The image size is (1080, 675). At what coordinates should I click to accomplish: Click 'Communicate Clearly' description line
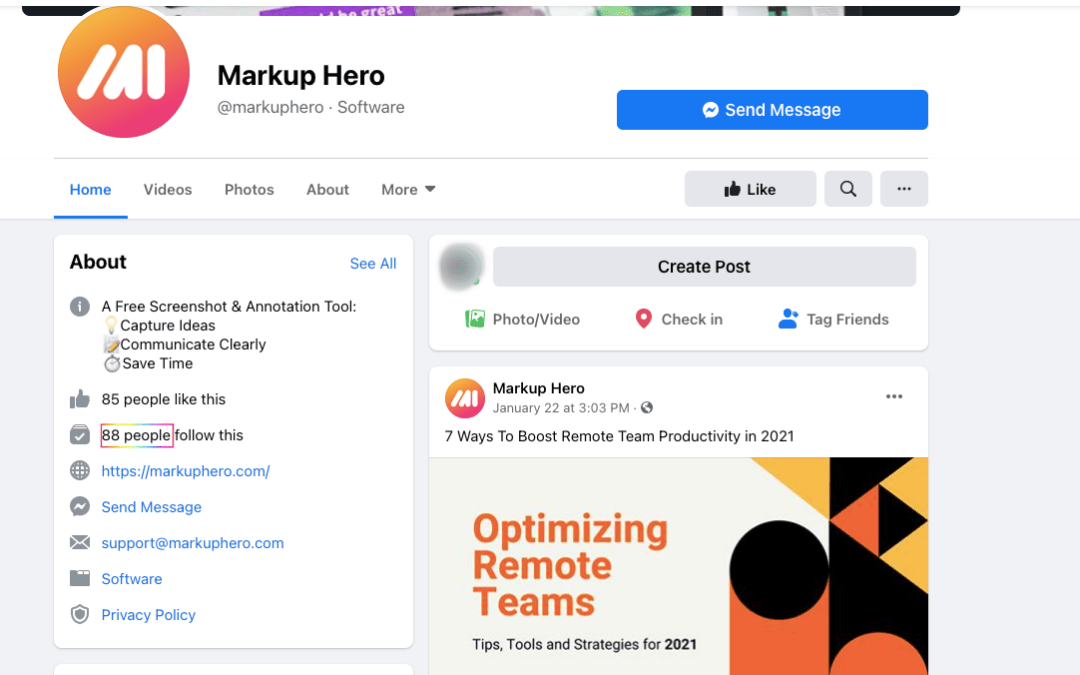pos(193,344)
